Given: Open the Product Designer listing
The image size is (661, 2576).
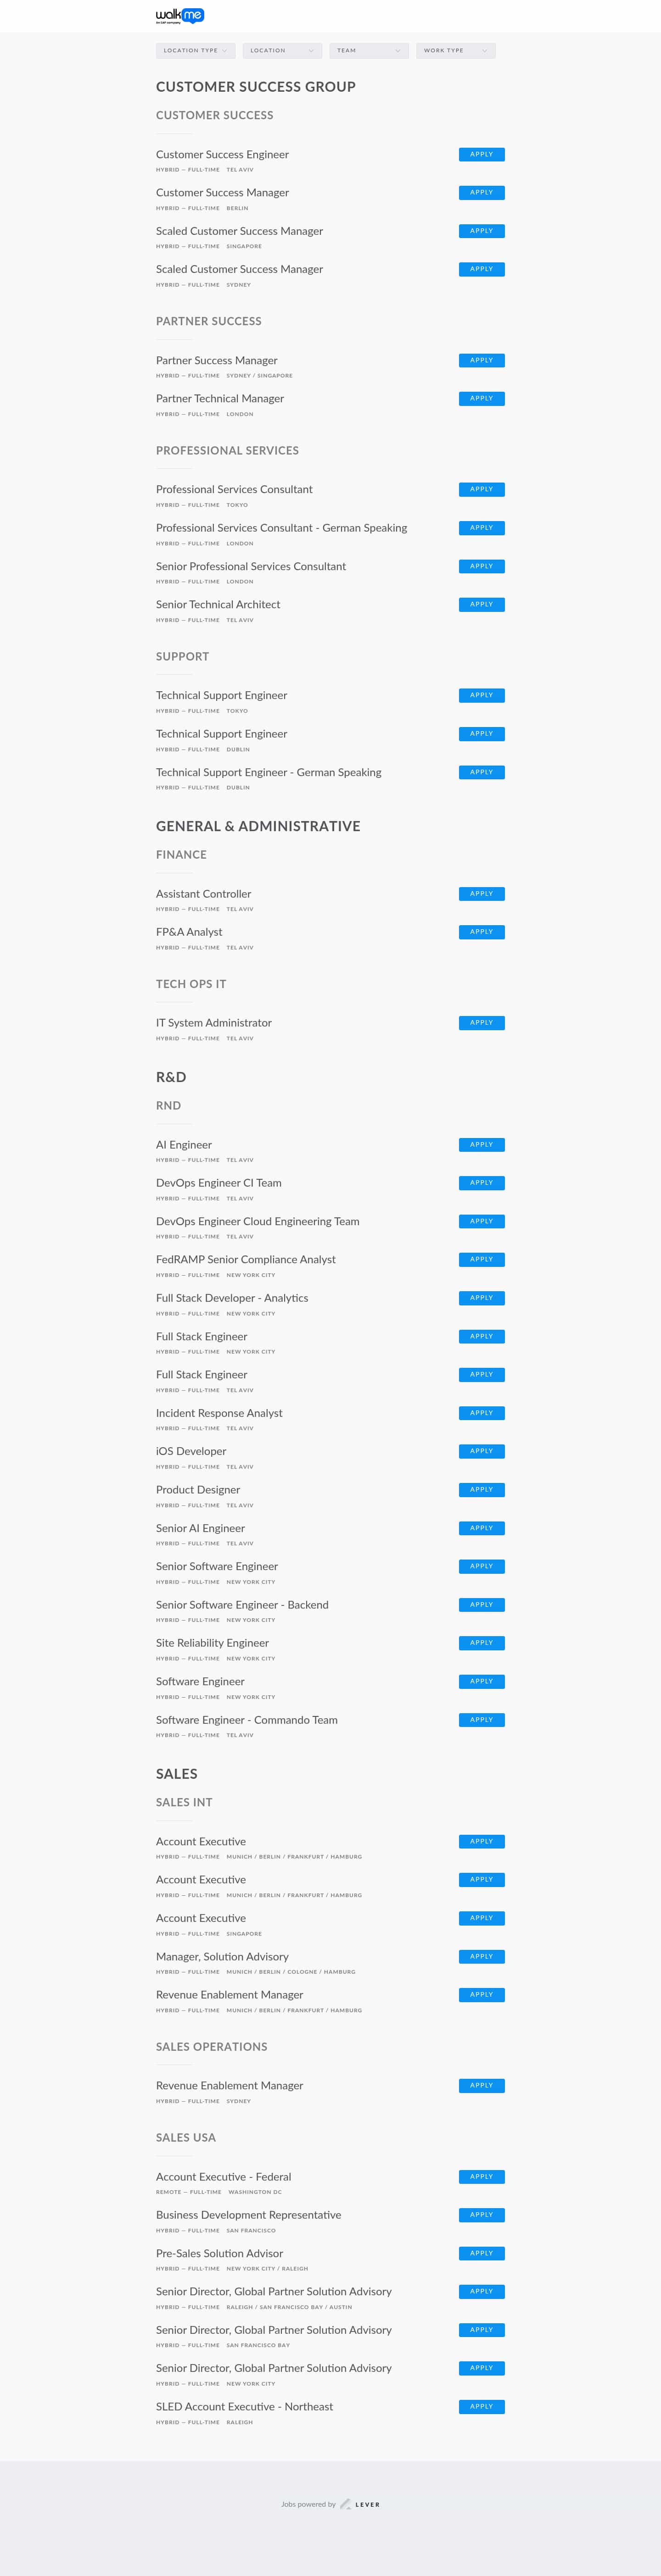Looking at the screenshot, I should (x=198, y=1490).
